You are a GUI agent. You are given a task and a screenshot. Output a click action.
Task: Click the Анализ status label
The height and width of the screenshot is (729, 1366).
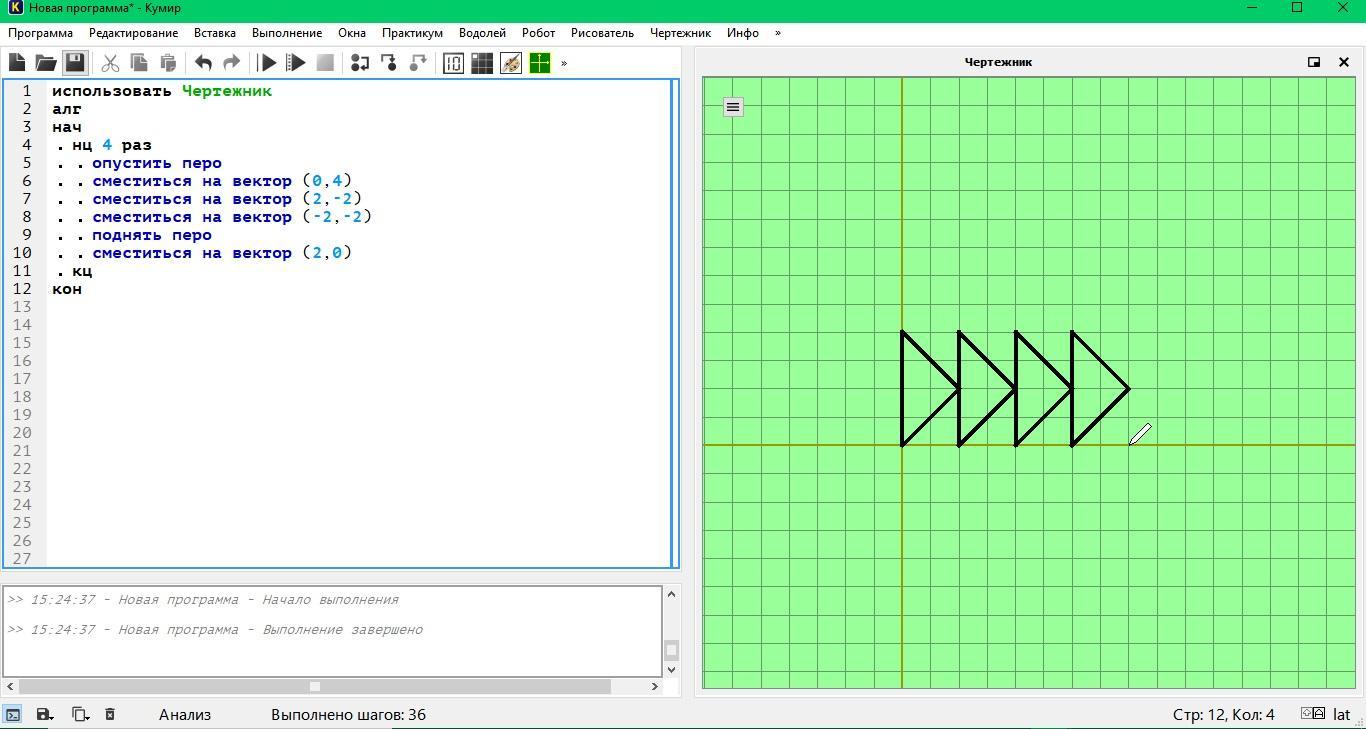click(185, 715)
